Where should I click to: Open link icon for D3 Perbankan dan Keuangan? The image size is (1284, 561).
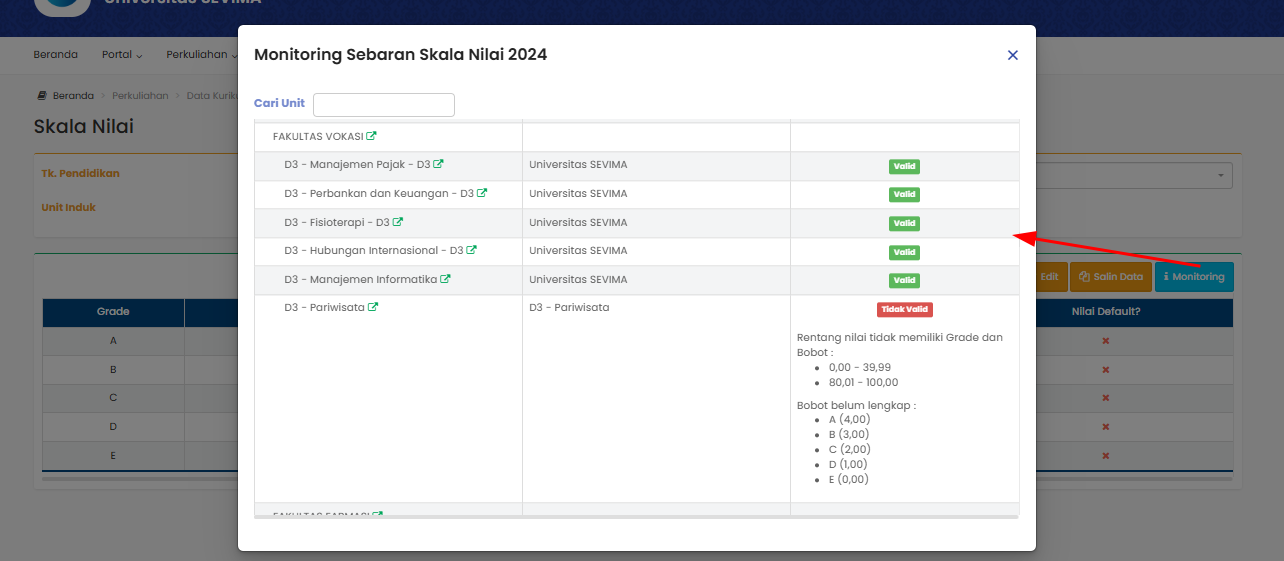[x=482, y=193]
